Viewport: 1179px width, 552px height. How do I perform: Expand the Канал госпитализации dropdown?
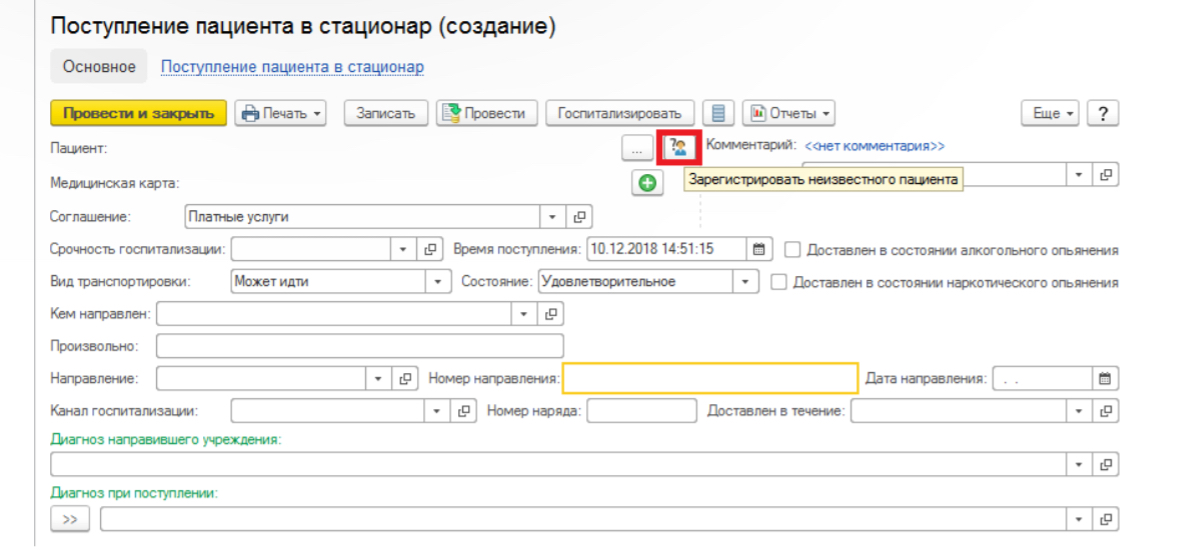click(437, 411)
